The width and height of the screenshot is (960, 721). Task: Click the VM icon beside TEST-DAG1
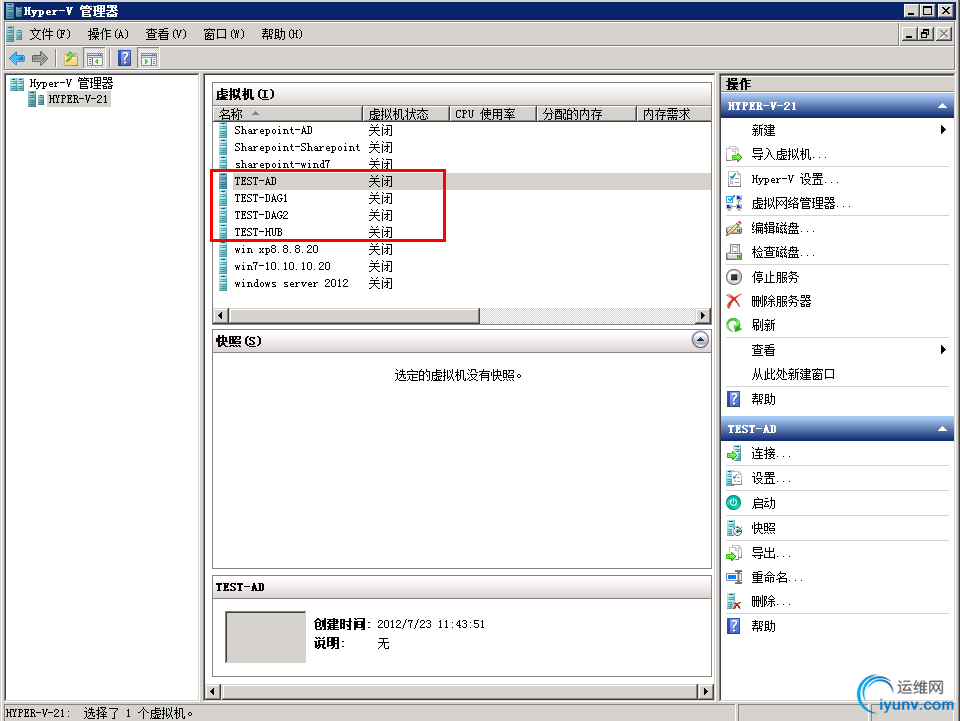[x=223, y=198]
